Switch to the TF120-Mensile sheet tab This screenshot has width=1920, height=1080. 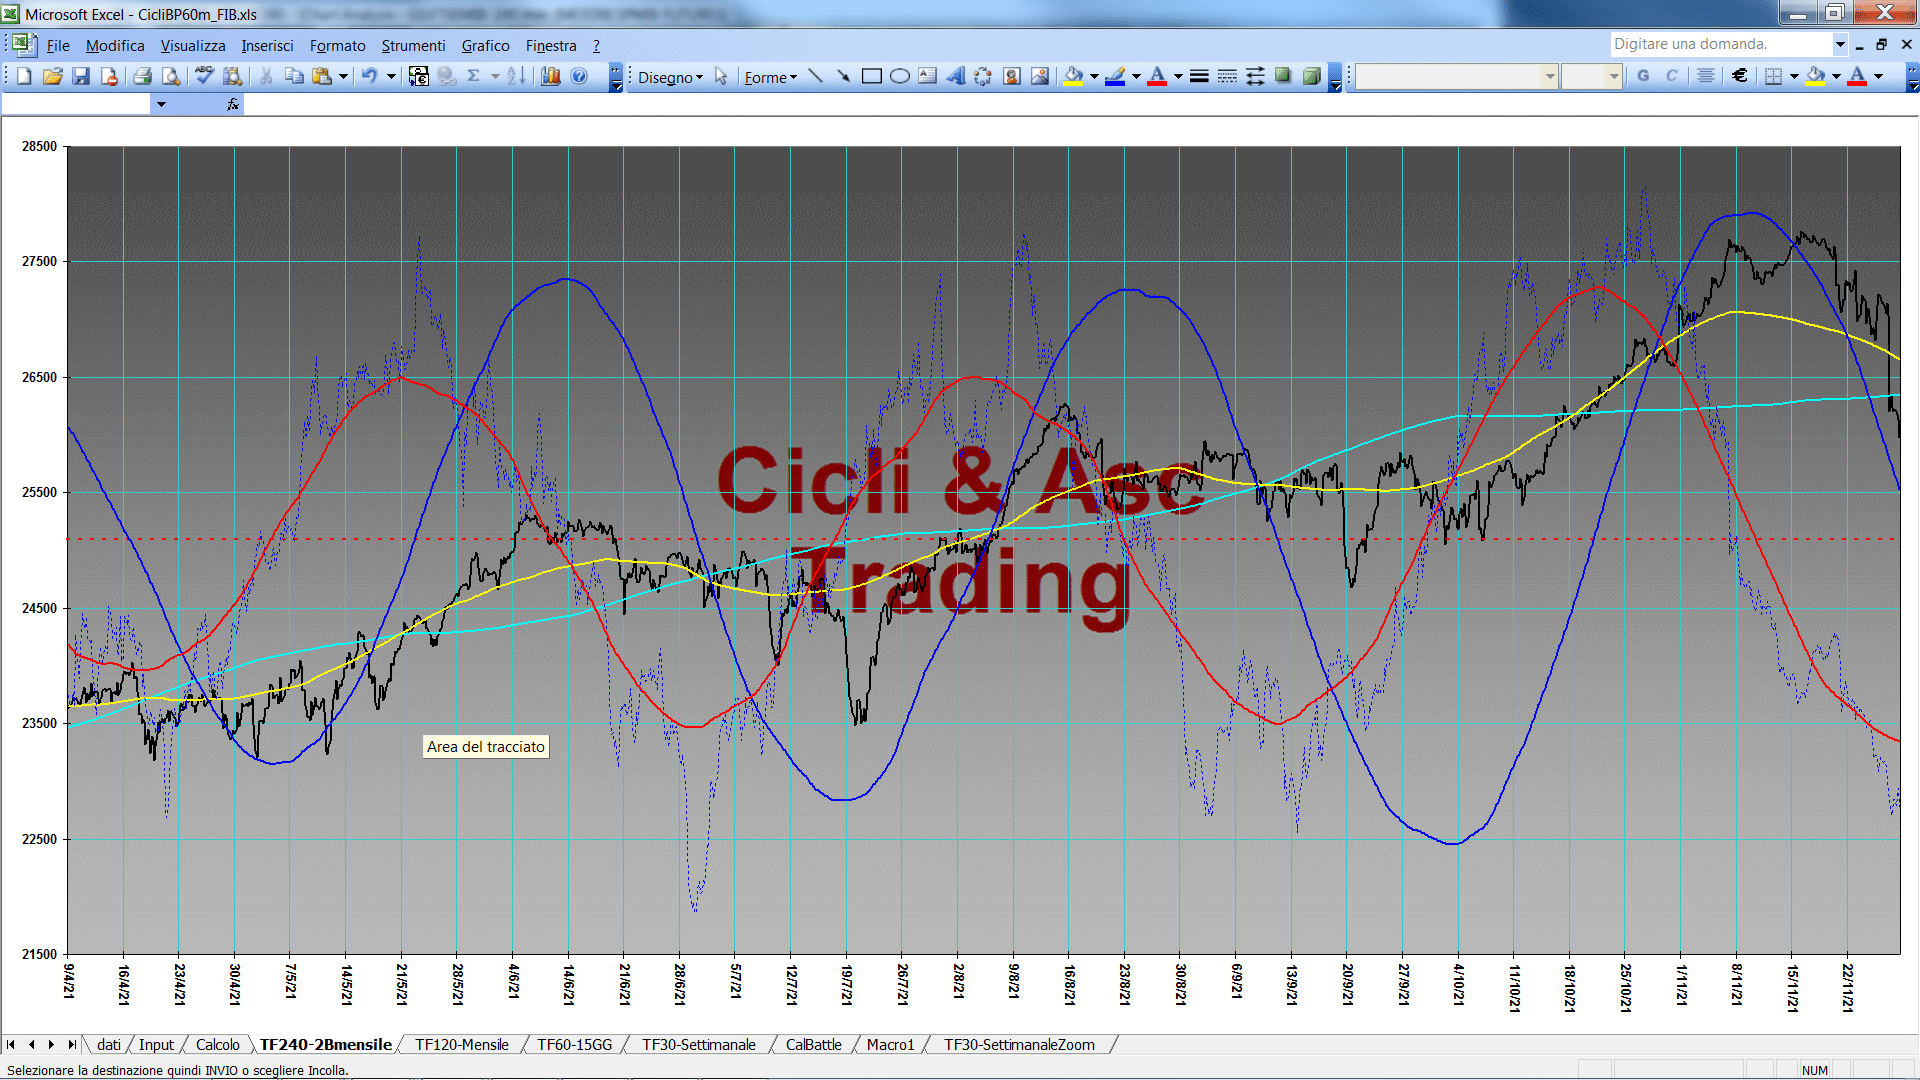click(x=462, y=1044)
